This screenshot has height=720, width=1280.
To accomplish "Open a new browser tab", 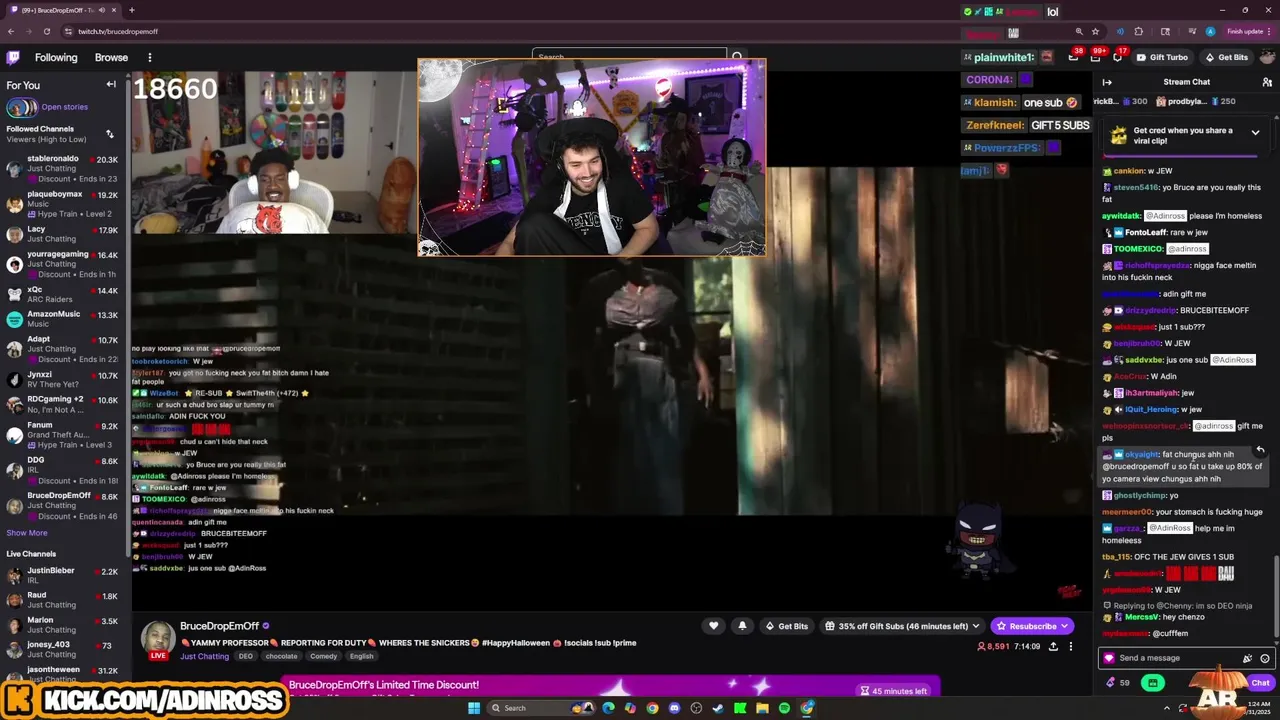I will click(x=131, y=10).
